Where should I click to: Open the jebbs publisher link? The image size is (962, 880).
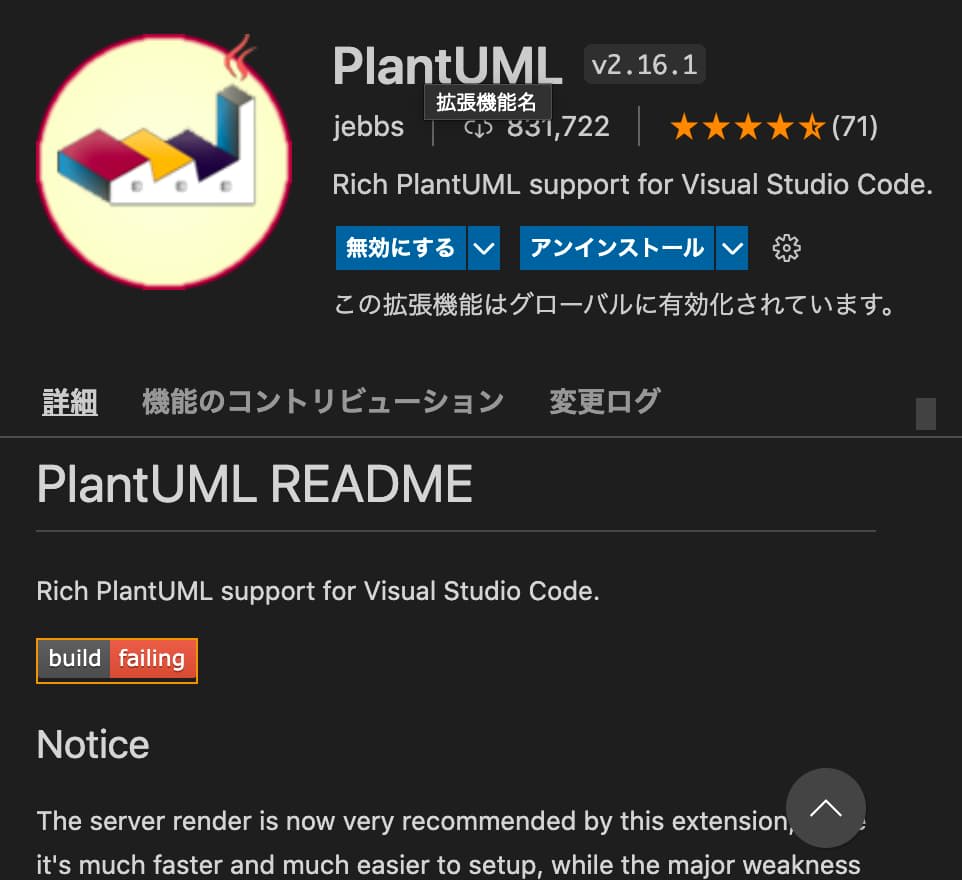click(368, 127)
